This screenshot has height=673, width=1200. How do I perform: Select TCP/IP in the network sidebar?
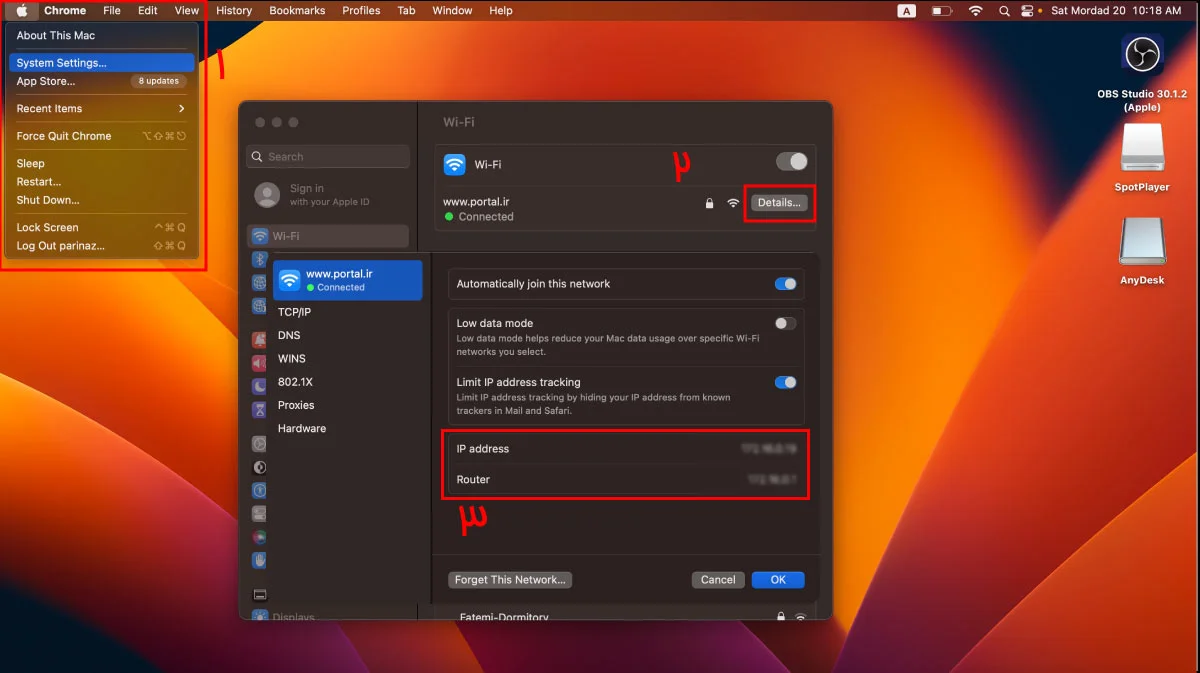coord(294,312)
